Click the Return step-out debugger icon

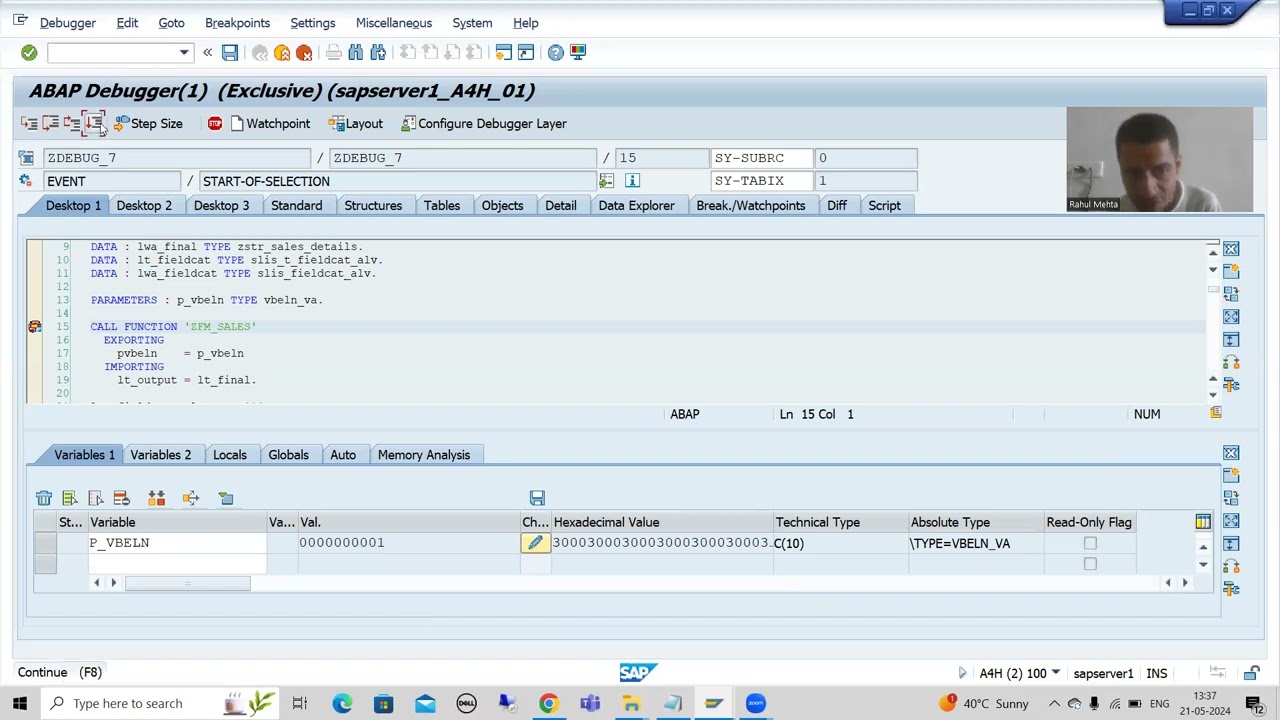(72, 123)
